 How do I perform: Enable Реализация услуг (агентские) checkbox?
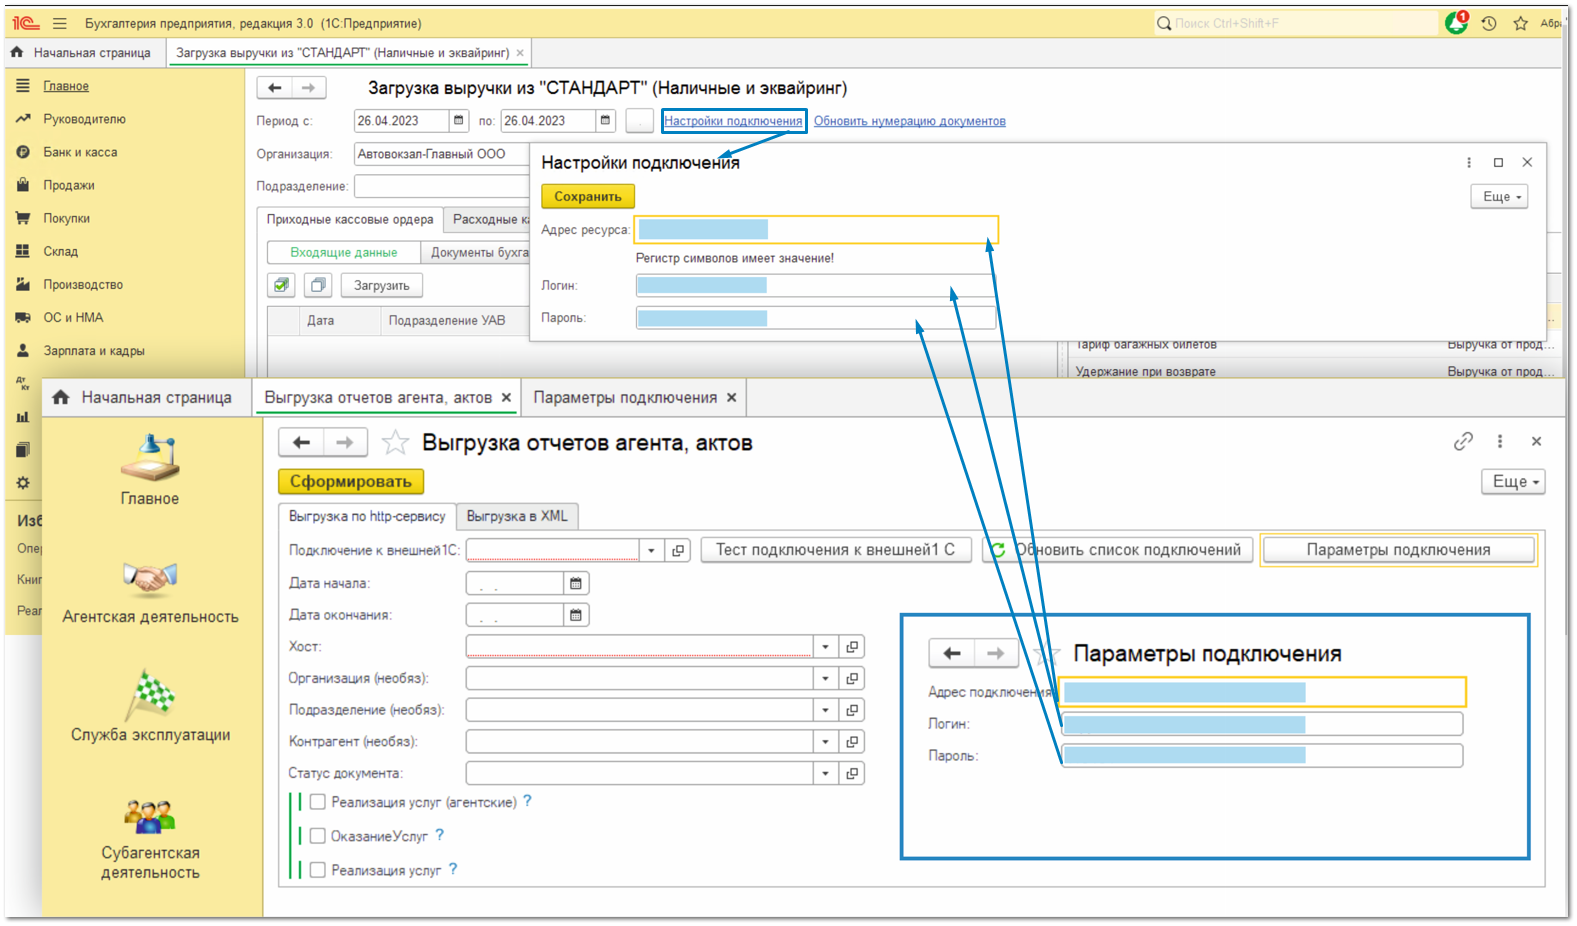tap(318, 802)
